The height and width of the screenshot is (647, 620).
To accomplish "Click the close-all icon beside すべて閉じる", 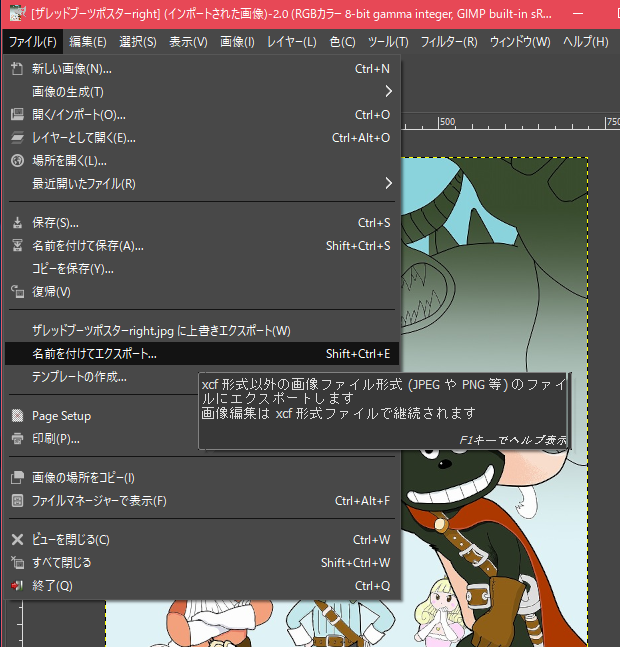I will click(17, 562).
